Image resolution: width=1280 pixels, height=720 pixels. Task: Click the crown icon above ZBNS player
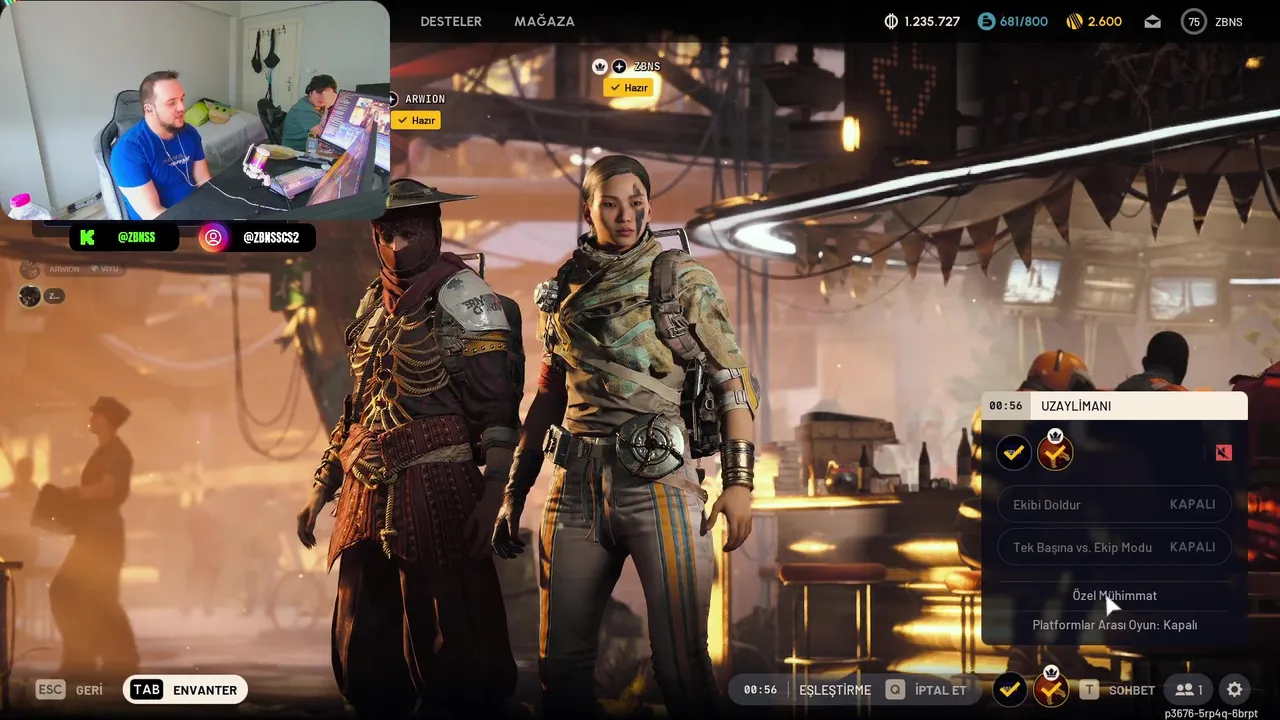[600, 66]
